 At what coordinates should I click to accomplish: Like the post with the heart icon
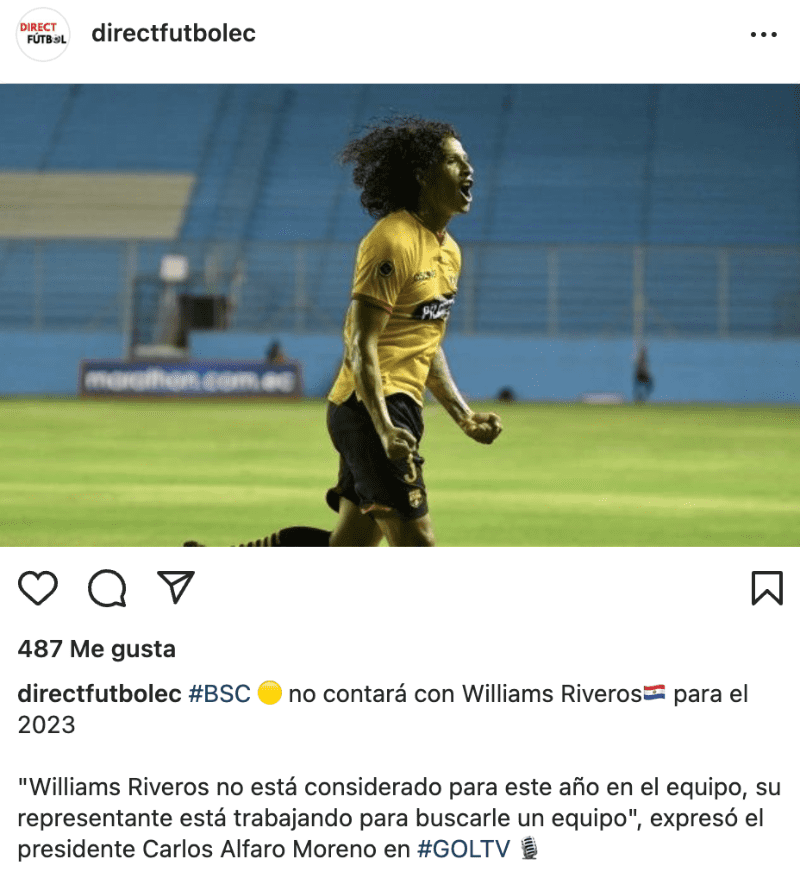coord(38,588)
